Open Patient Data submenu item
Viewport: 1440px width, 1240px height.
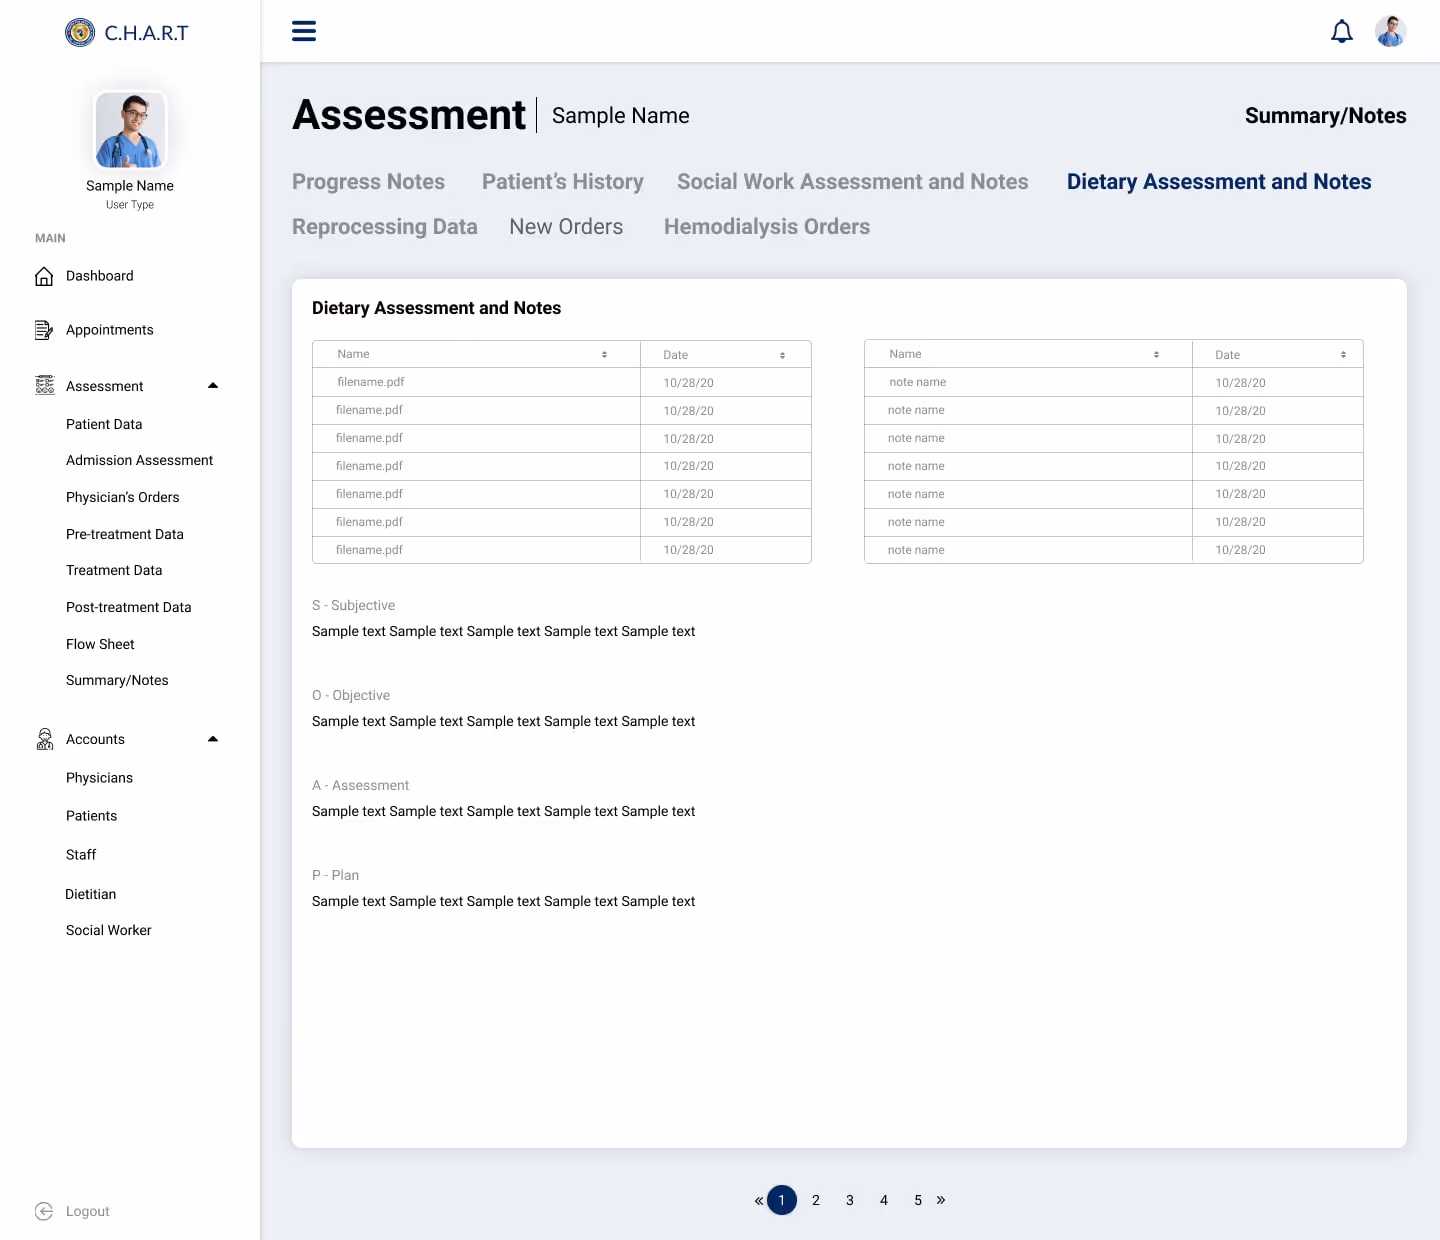(x=104, y=424)
